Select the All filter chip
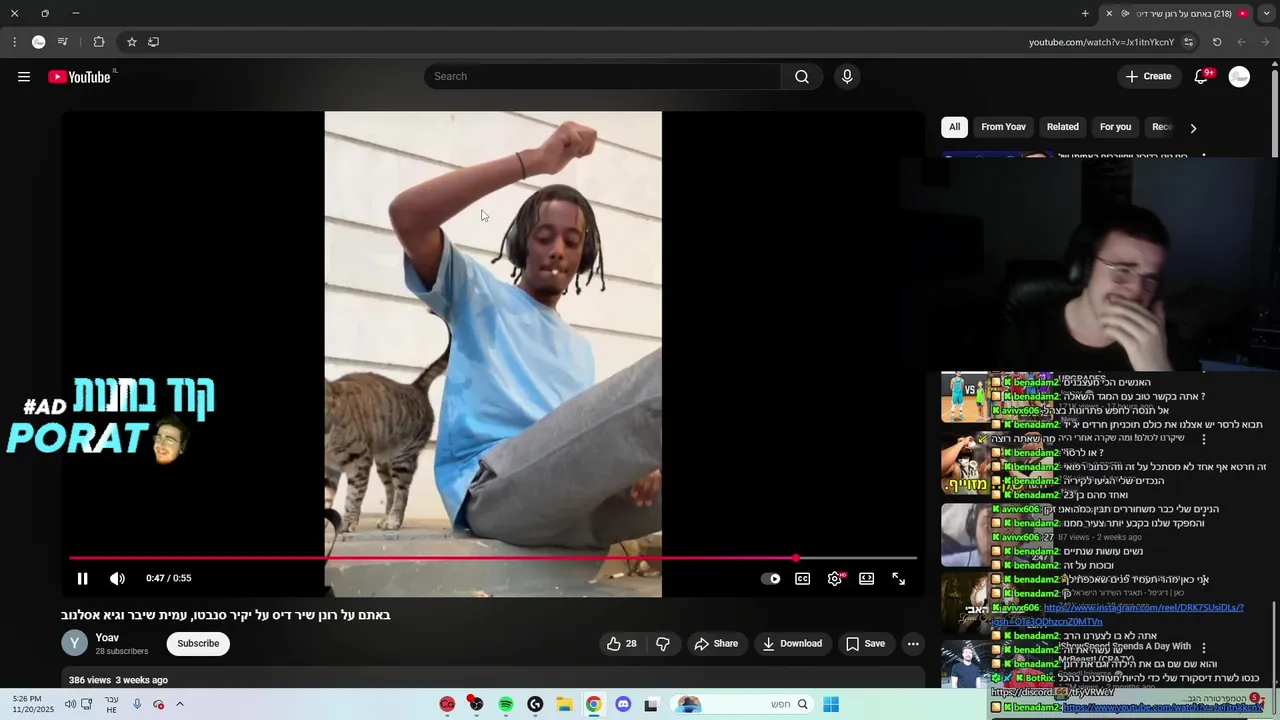The image size is (1280, 720). pos(954,127)
